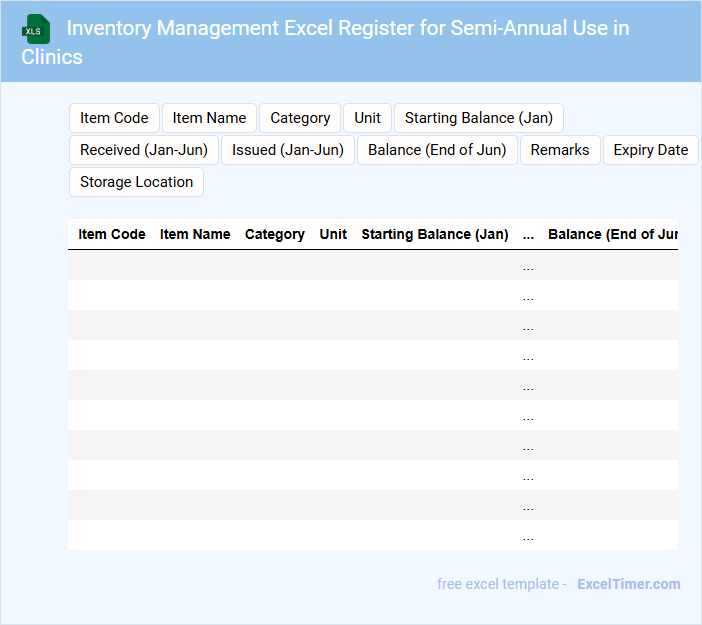The image size is (702, 625).
Task: Select the Item Name tag
Action: click(x=209, y=118)
